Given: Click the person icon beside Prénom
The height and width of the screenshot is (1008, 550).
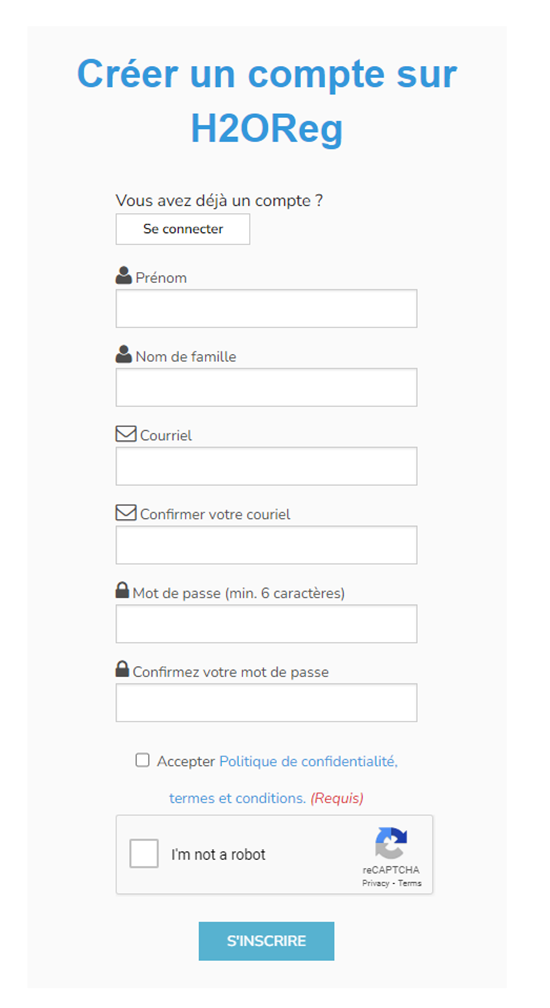Looking at the screenshot, I should point(123,276).
